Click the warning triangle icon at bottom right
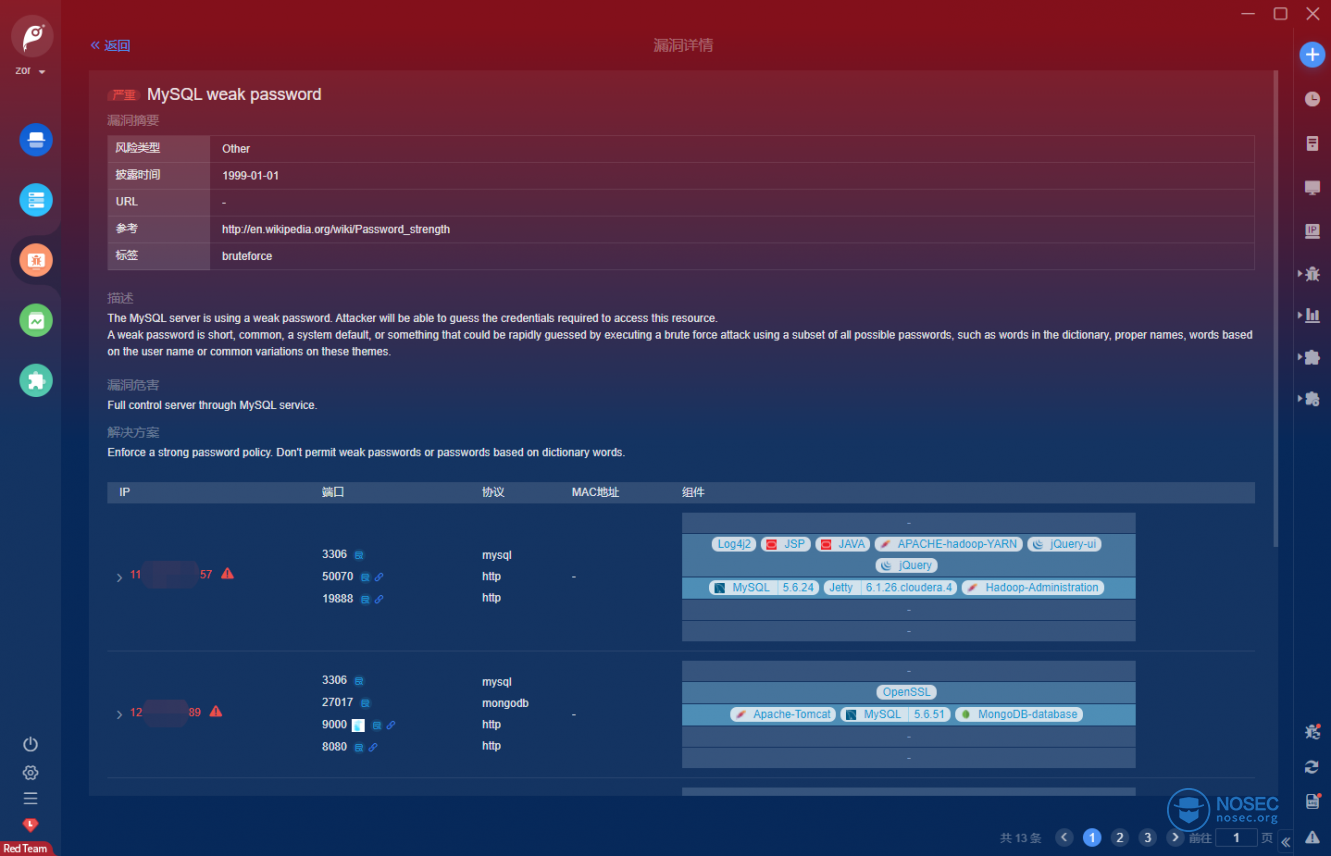Image resolution: width=1331 pixels, height=856 pixels. (x=1312, y=837)
